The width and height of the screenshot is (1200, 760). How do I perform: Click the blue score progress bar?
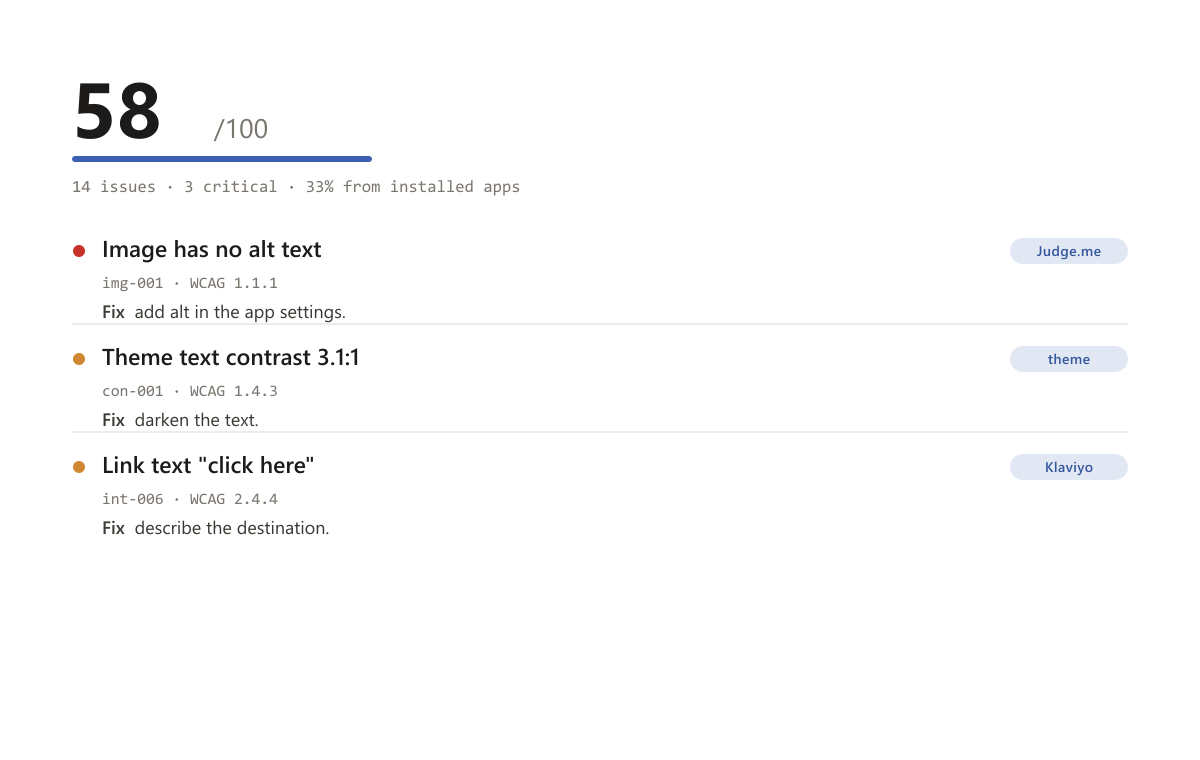click(x=222, y=159)
